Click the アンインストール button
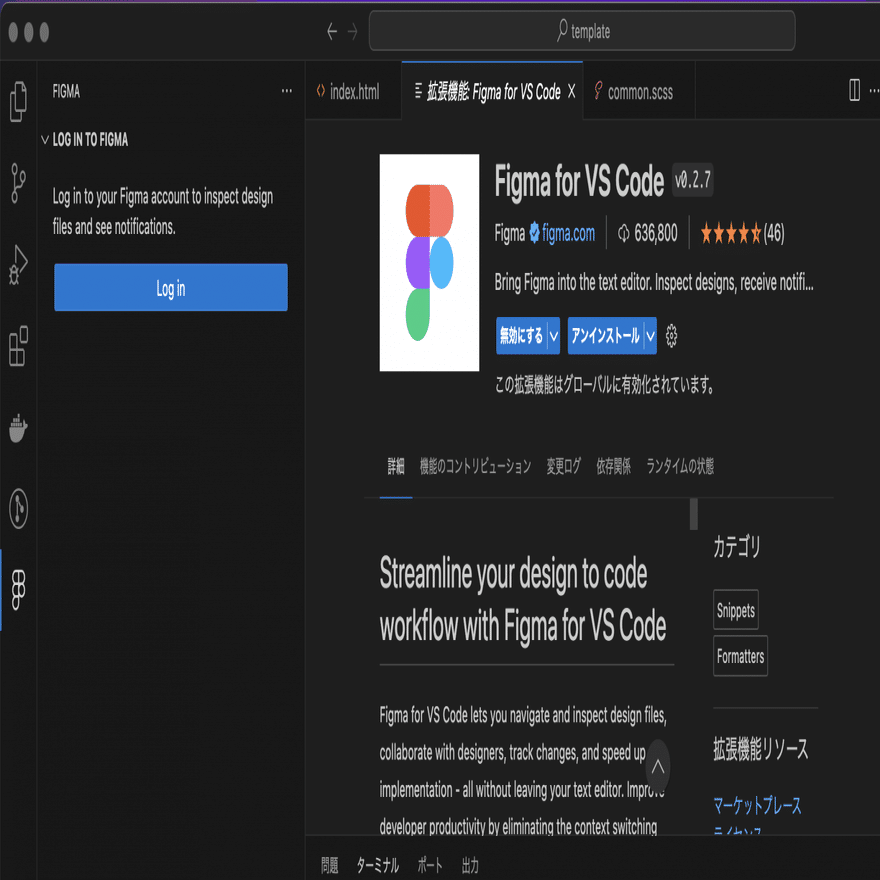 [x=605, y=336]
